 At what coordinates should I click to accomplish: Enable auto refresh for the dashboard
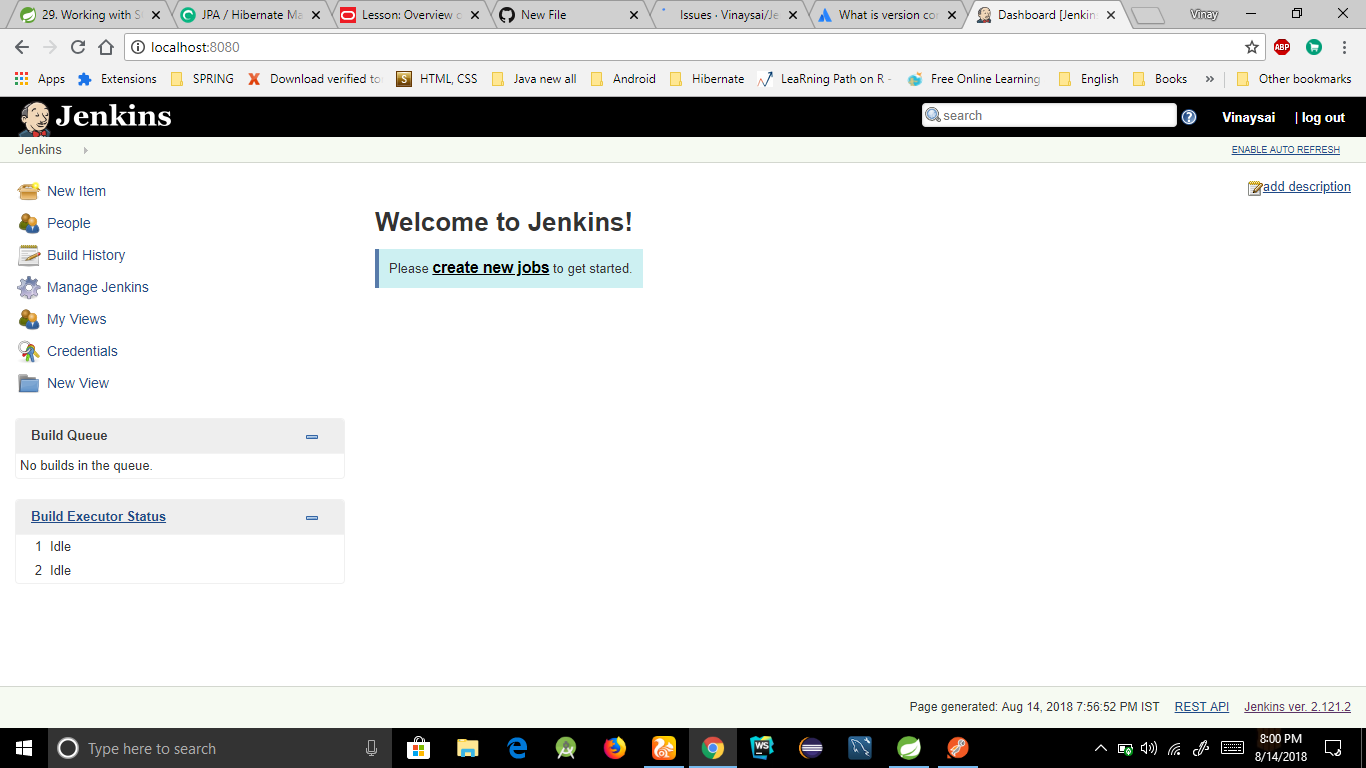[1286, 149]
